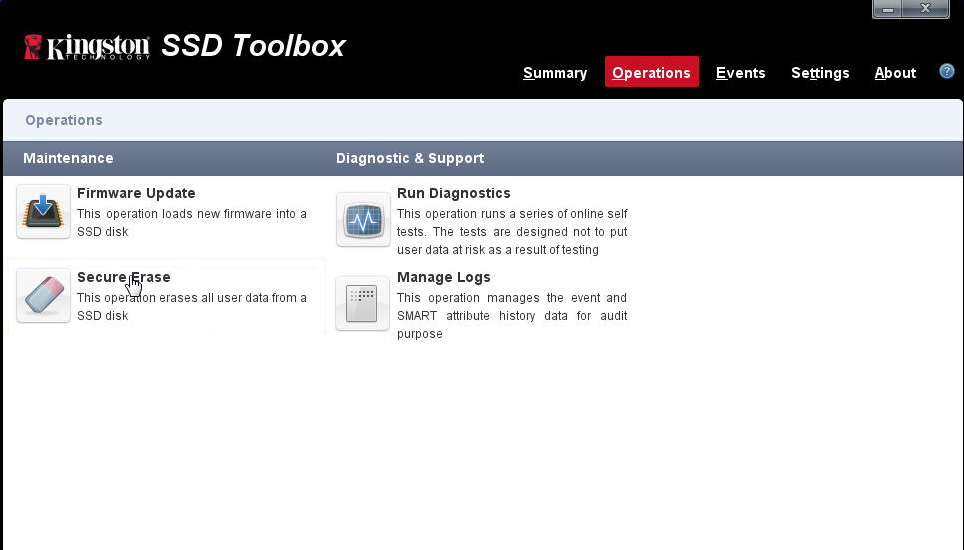The width and height of the screenshot is (964, 550).
Task: Click the Secure Erase eraser icon
Action: click(43, 296)
